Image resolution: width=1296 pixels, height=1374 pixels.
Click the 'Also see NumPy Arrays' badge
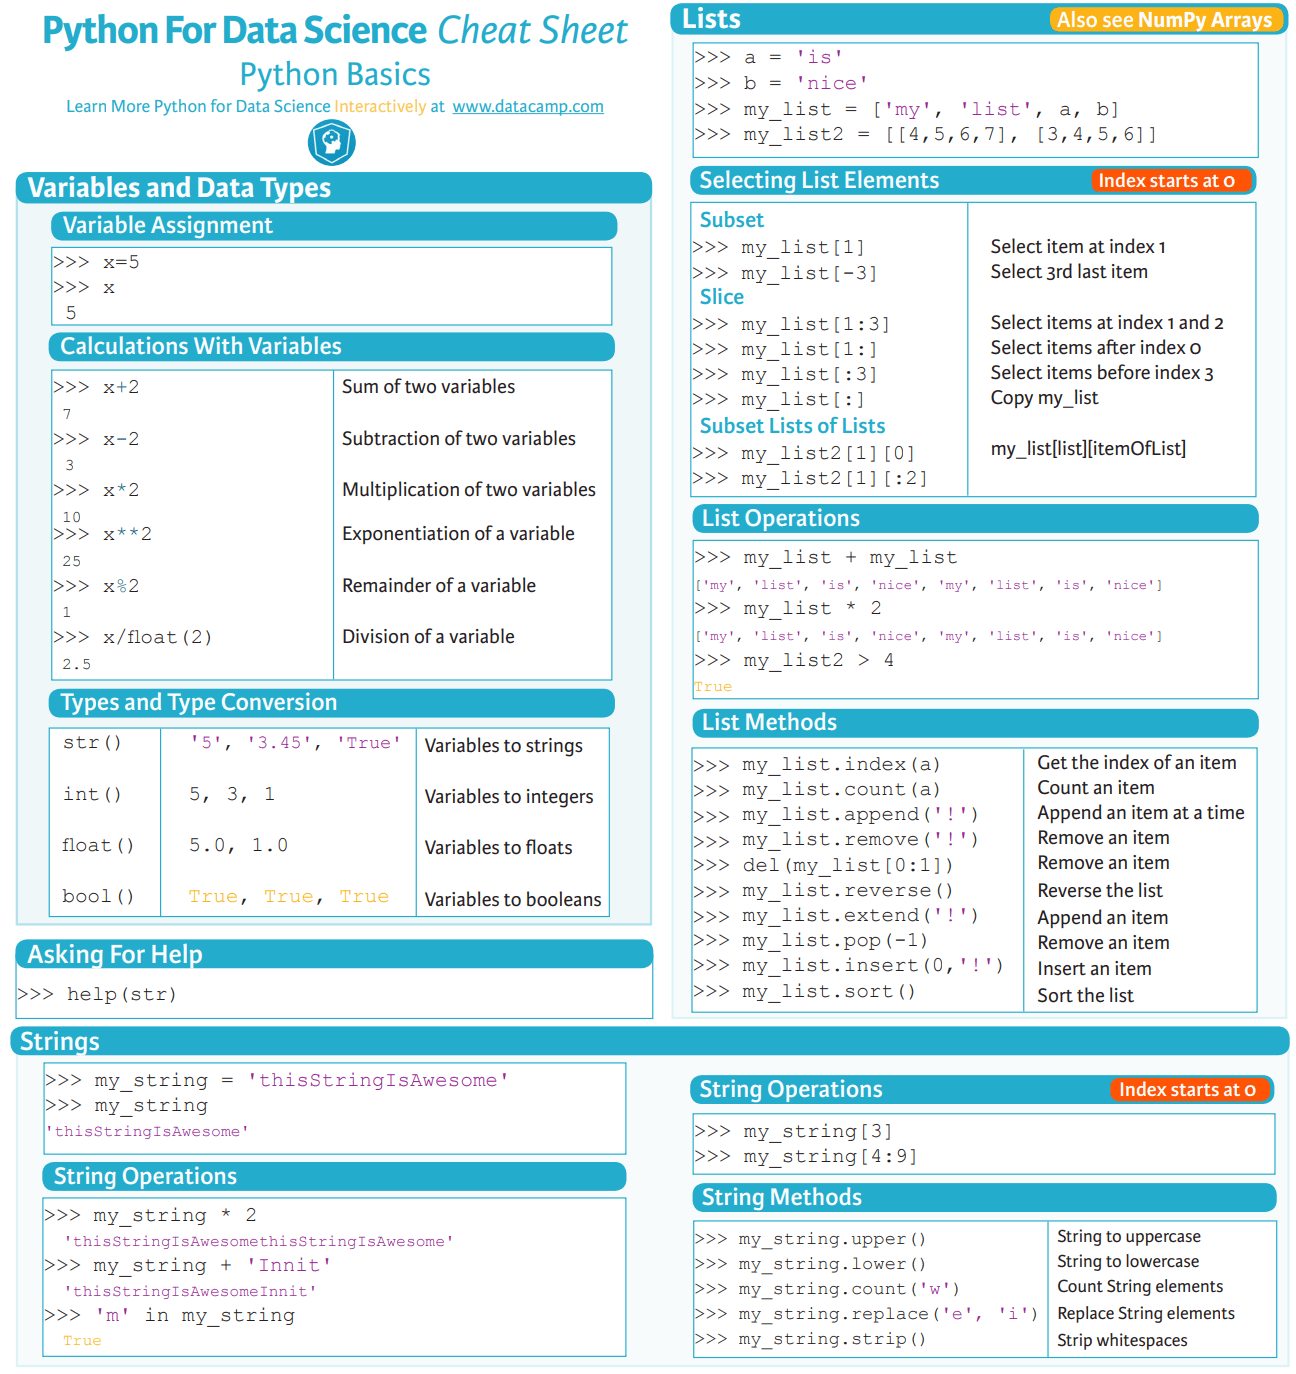pyautogui.click(x=1165, y=20)
